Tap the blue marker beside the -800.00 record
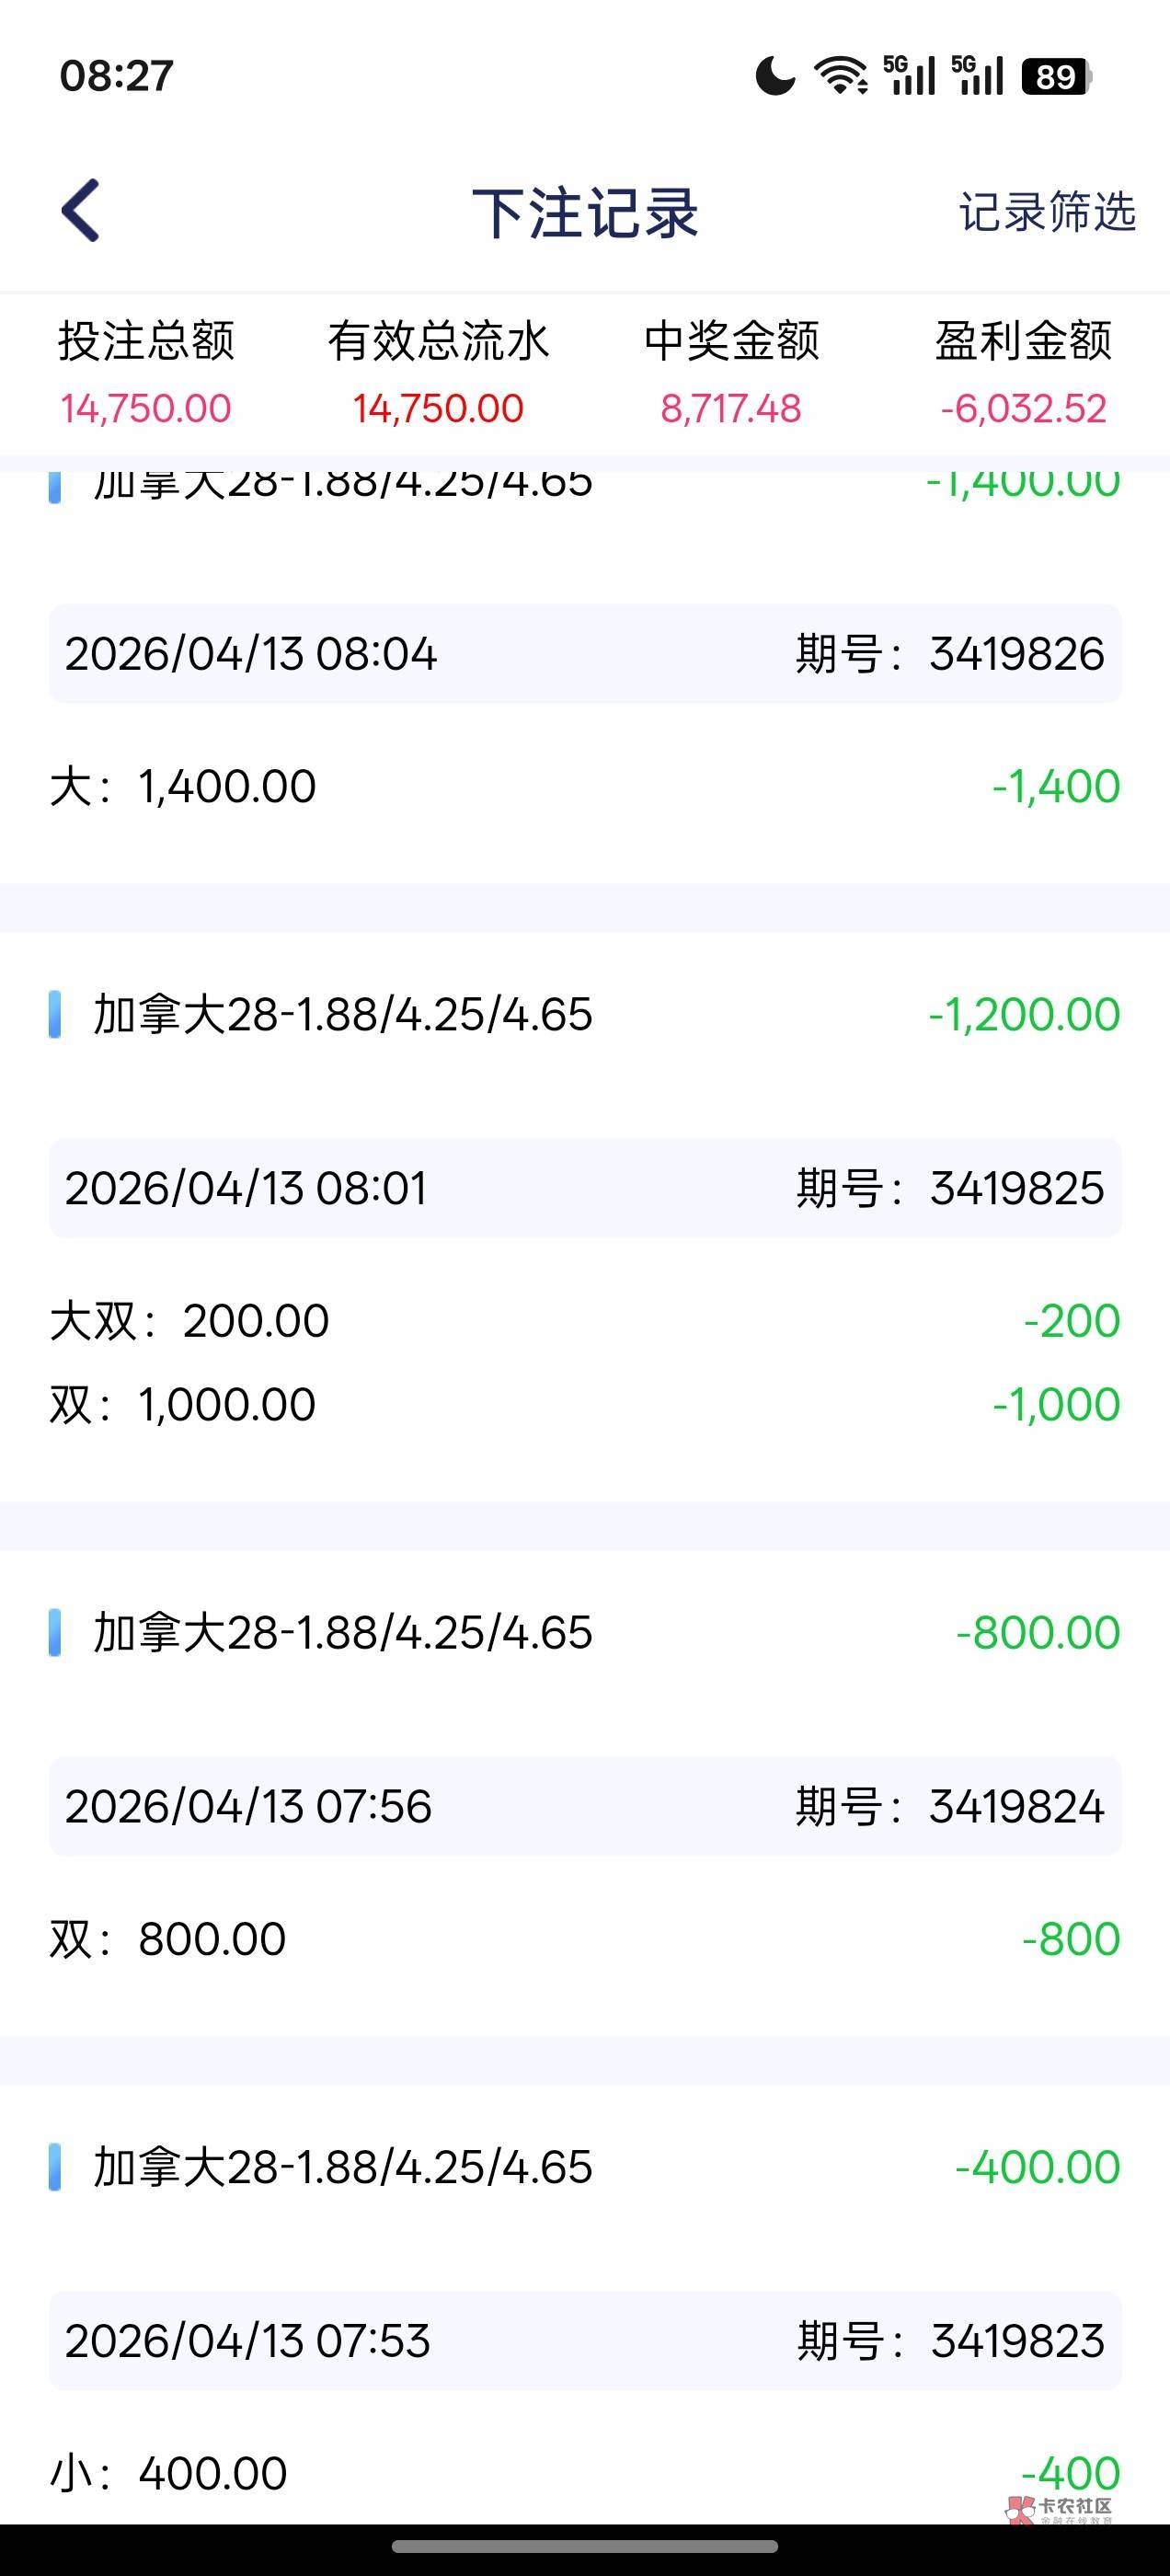The width and height of the screenshot is (1170, 2576). point(55,1633)
